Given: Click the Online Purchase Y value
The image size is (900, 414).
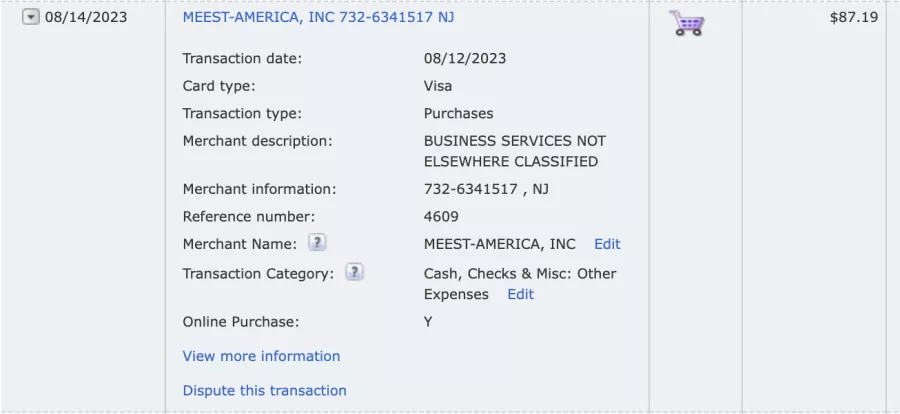Looking at the screenshot, I should coord(428,322).
